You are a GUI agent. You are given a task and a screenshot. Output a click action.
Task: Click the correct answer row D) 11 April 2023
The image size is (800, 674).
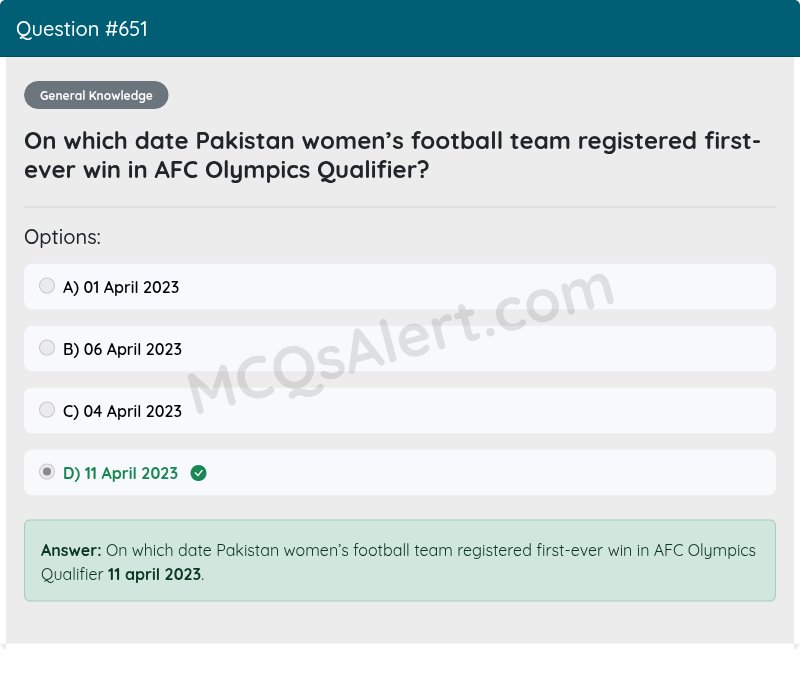click(x=400, y=472)
